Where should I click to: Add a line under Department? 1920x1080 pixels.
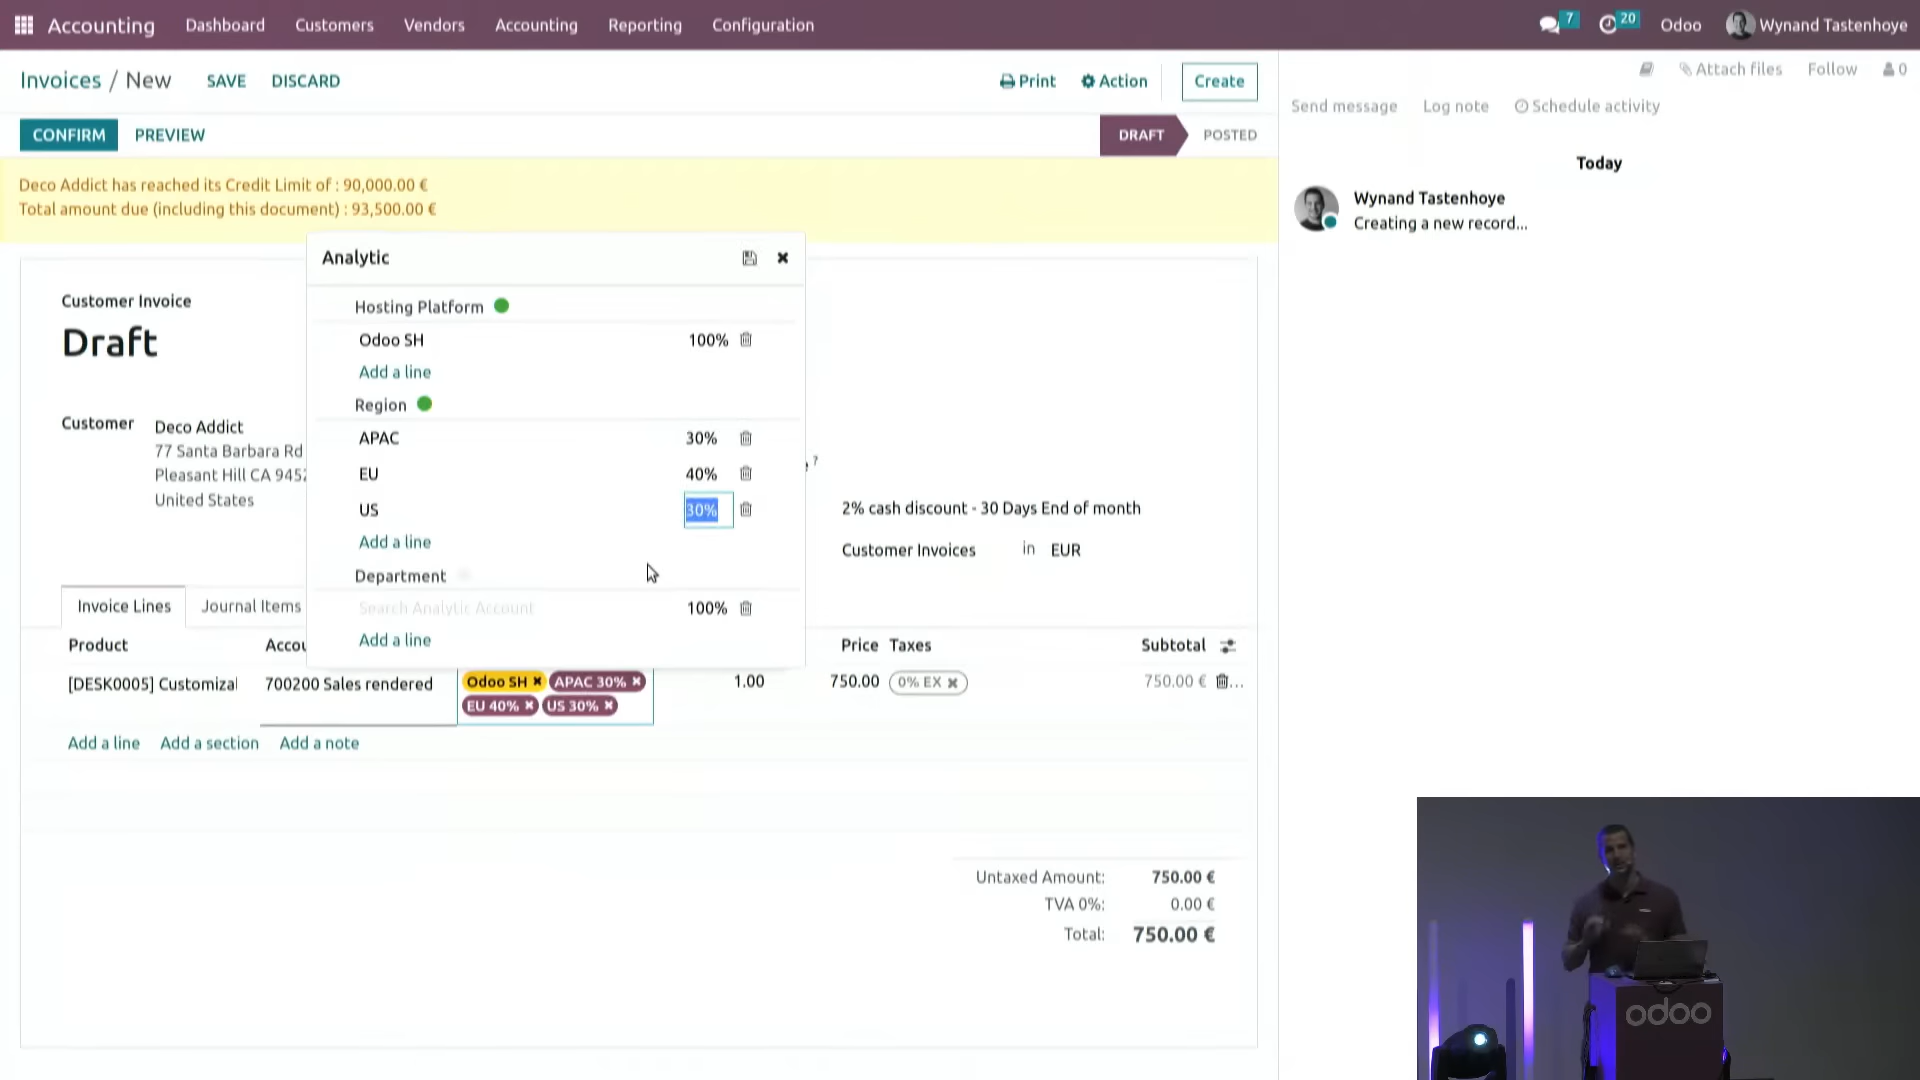tap(395, 640)
